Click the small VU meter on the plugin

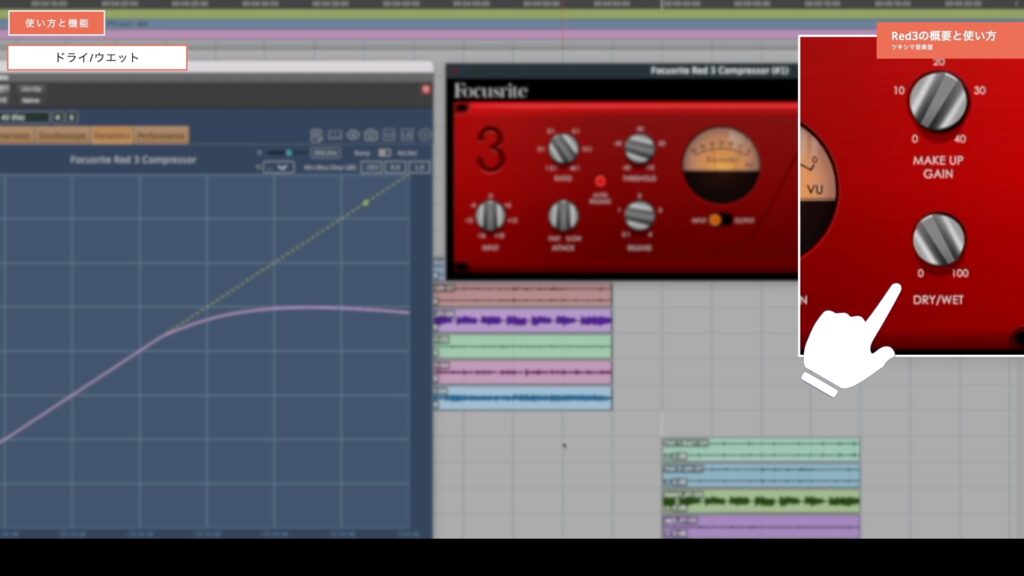721,165
